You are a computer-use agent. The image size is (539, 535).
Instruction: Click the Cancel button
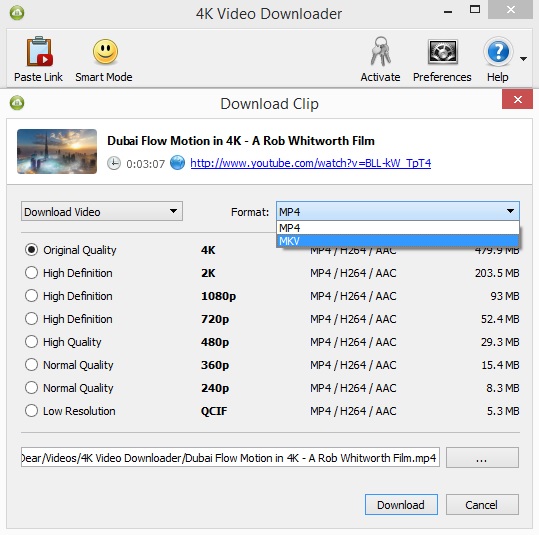tap(482, 505)
